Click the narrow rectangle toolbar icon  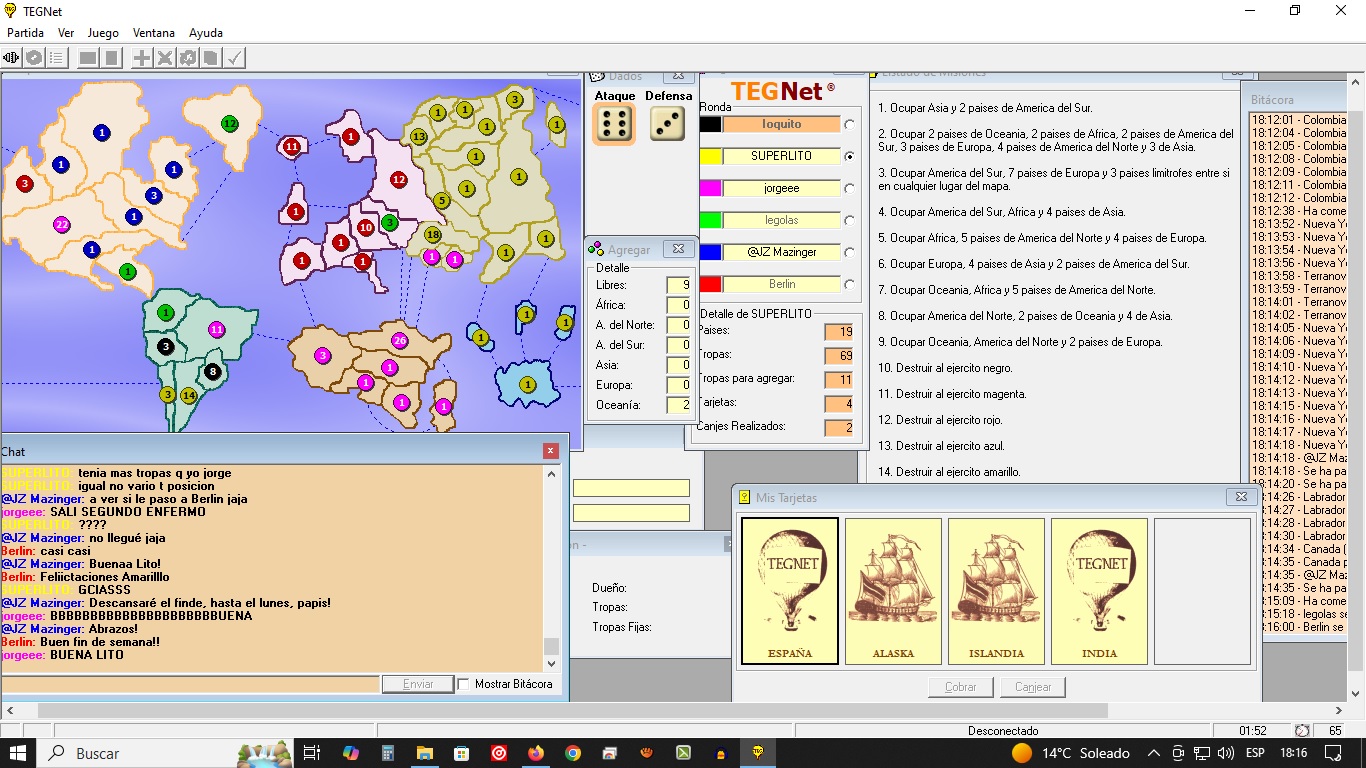[x=112, y=58]
